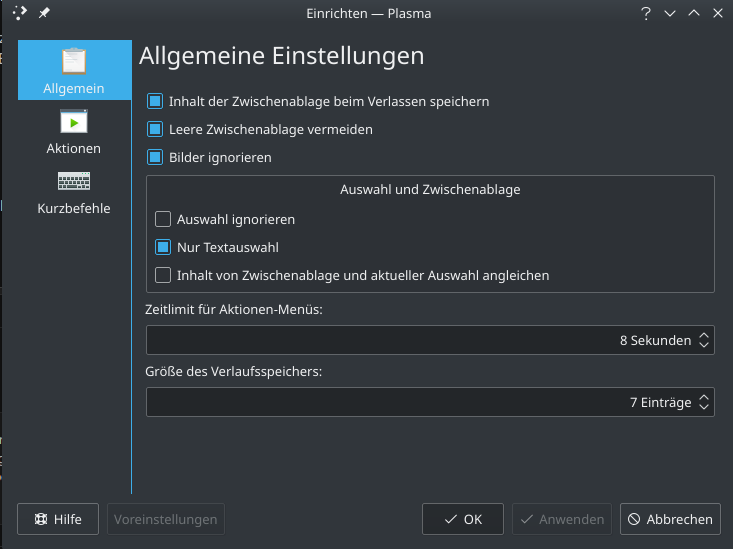Confirm settings with OK

[463, 519]
